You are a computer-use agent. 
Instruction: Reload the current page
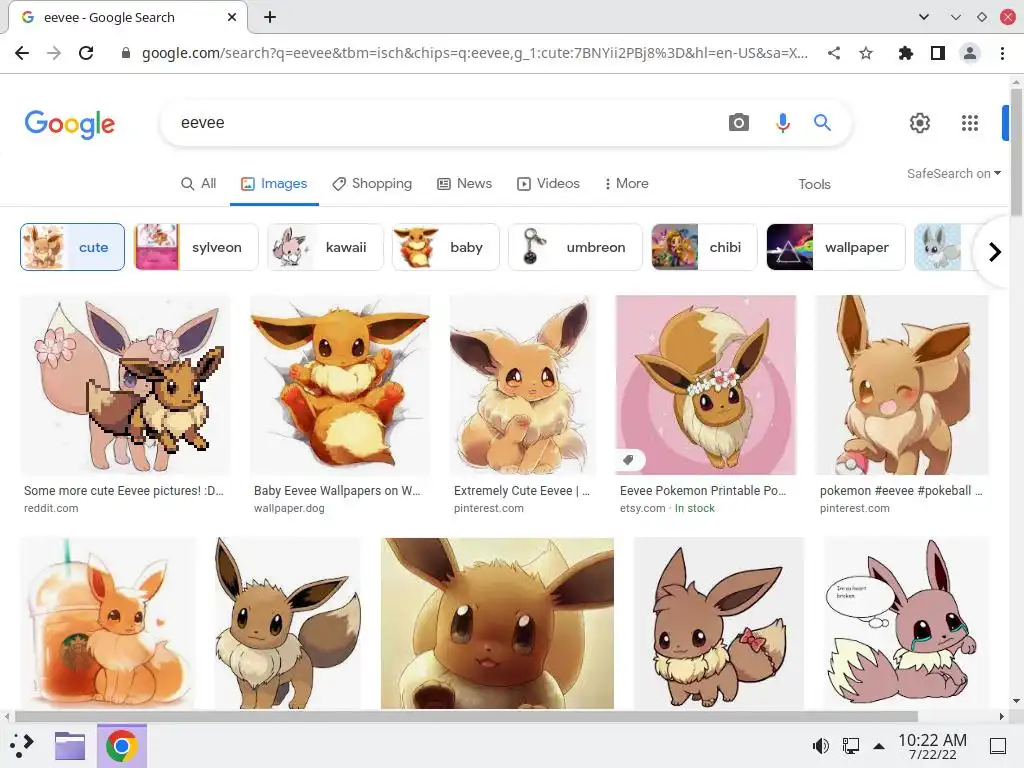86,53
